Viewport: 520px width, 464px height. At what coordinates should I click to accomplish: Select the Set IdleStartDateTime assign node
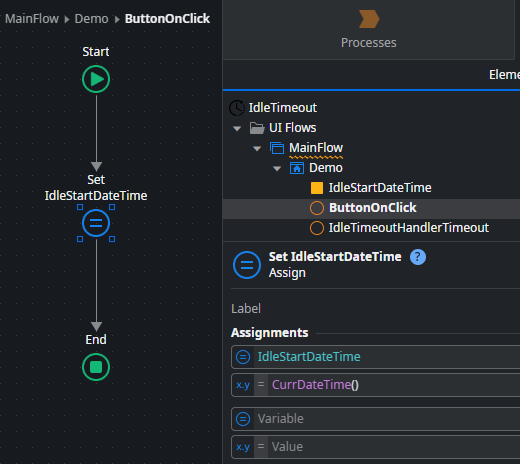click(x=96, y=223)
